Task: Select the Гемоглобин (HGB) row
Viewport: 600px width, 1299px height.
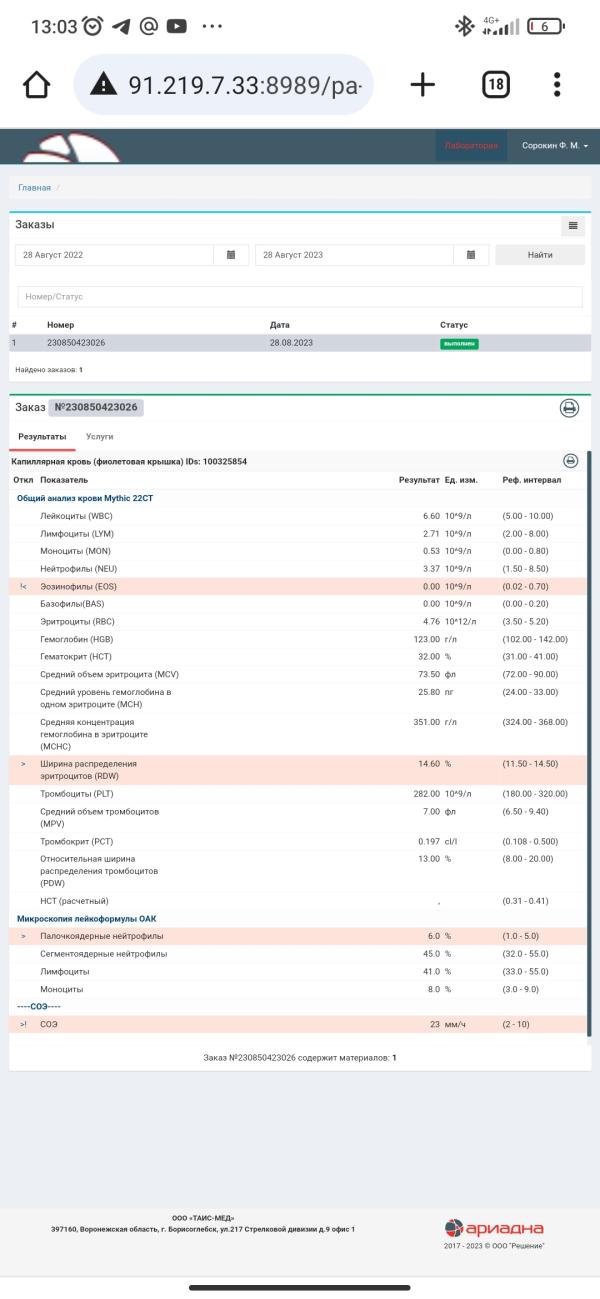Action: 300,639
